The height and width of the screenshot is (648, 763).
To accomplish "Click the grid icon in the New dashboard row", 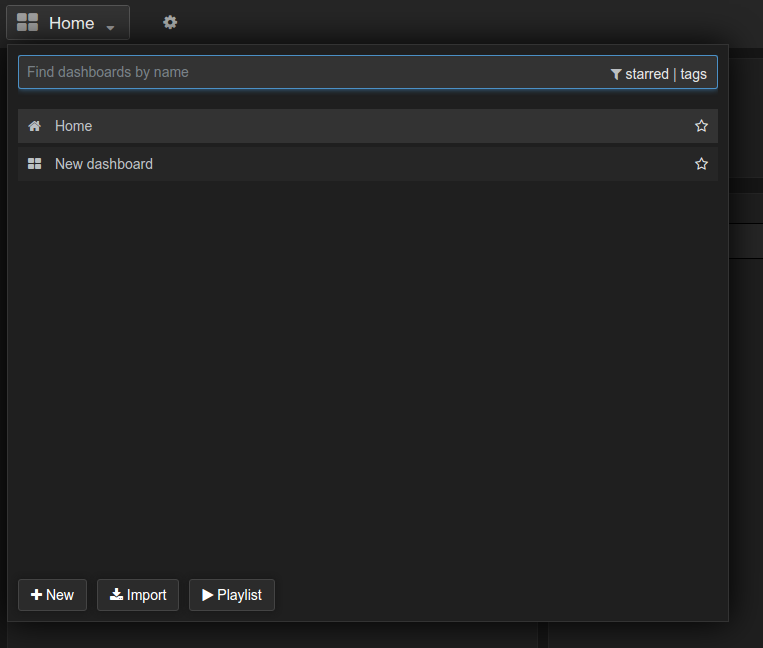I will 35,164.
